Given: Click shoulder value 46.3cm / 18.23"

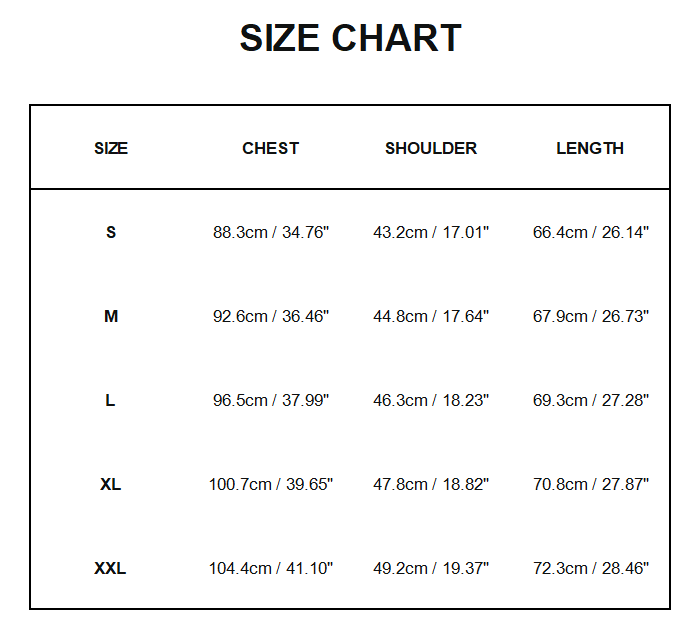Looking at the screenshot, I should tap(431, 400).
